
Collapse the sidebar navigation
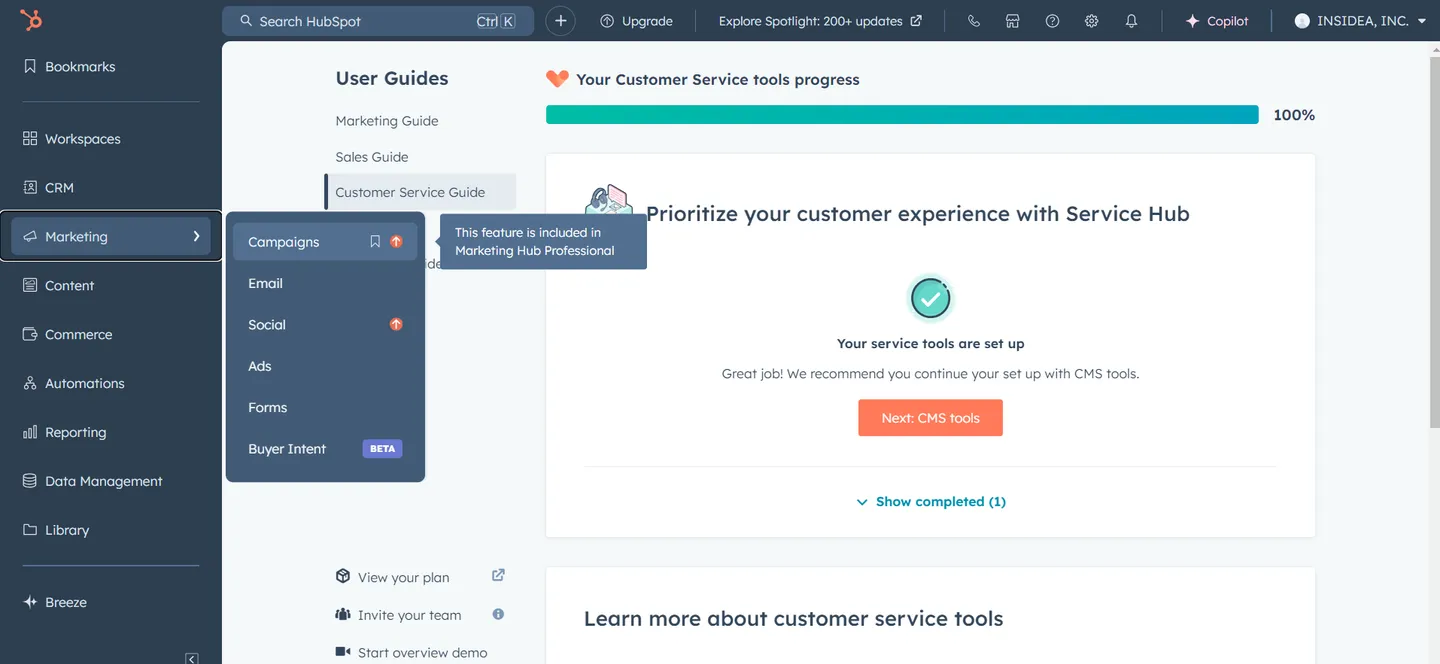(x=192, y=657)
